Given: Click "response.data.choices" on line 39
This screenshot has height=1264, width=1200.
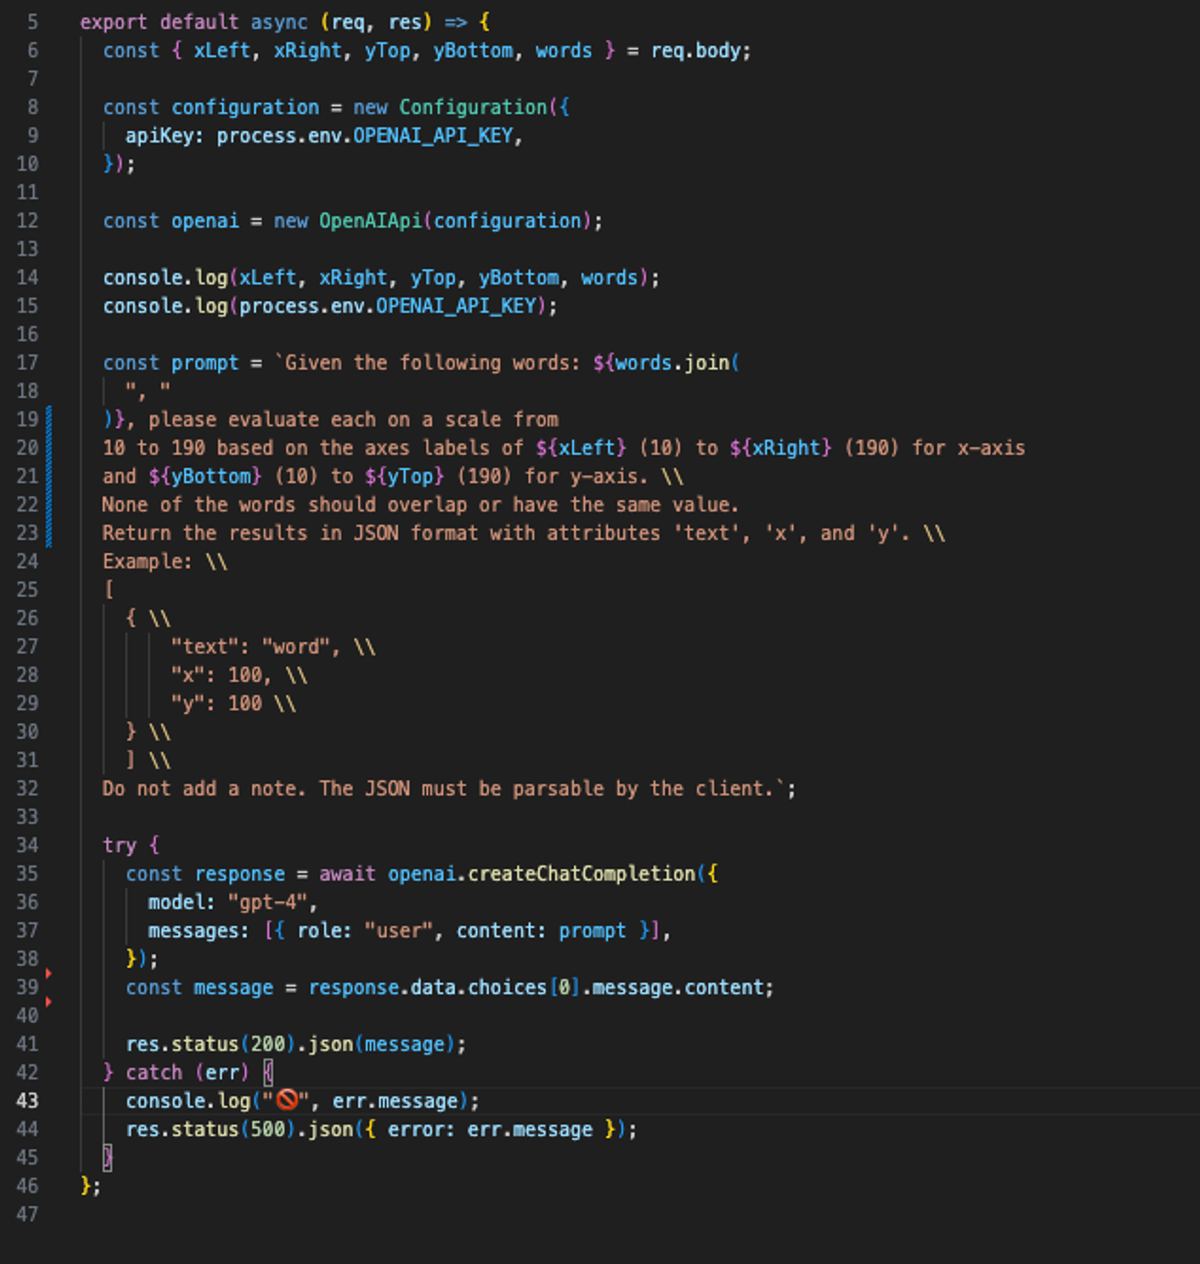Looking at the screenshot, I should pos(427,988).
